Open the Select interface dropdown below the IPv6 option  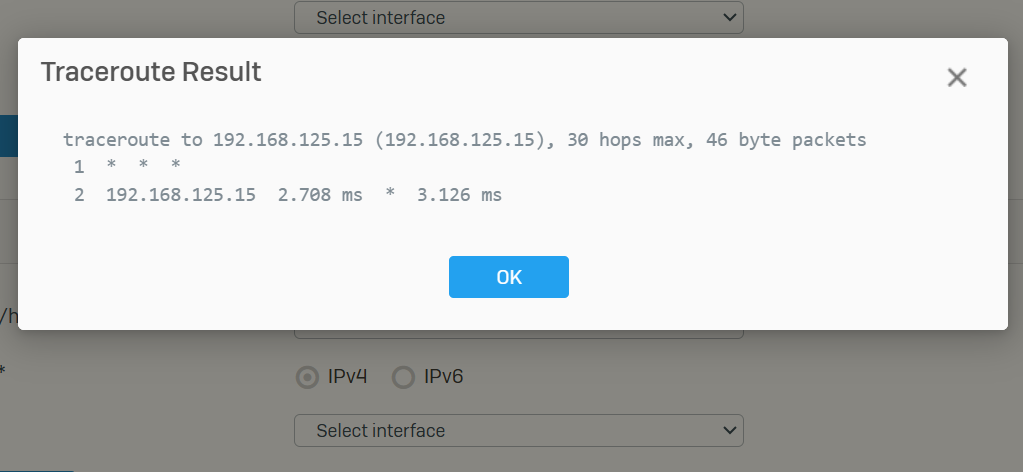519,430
